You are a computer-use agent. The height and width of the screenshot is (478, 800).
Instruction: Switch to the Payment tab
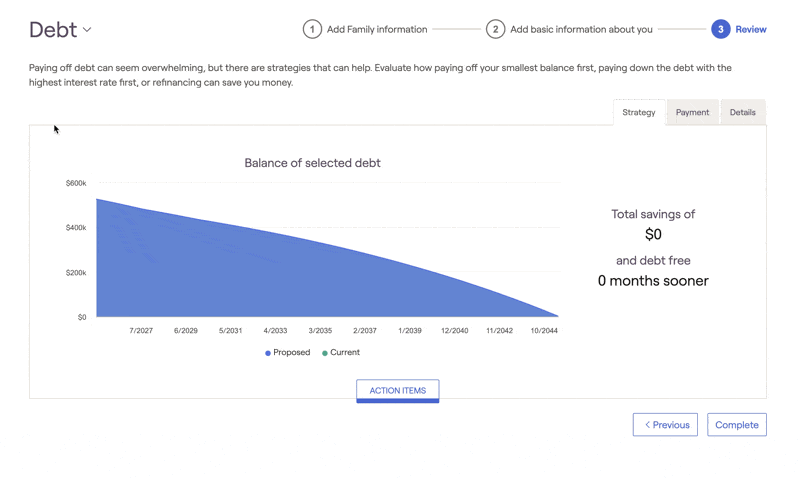point(692,112)
